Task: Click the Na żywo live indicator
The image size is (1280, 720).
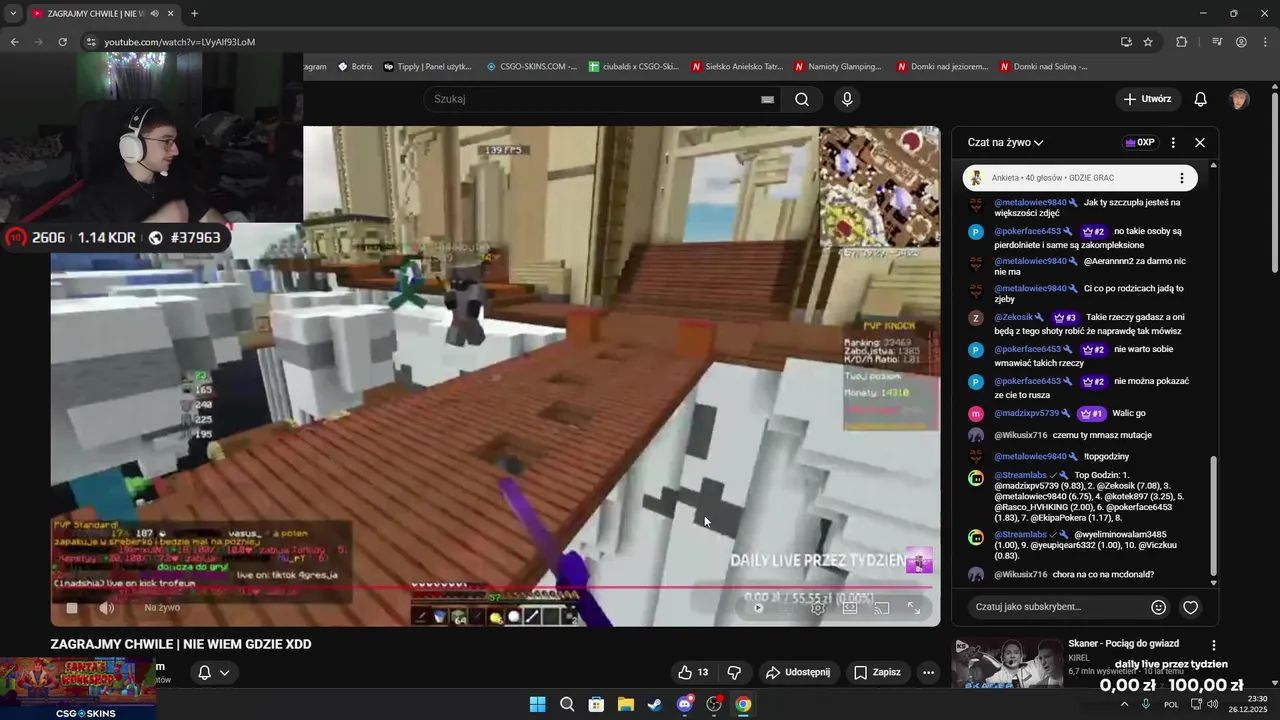Action: click(x=162, y=608)
